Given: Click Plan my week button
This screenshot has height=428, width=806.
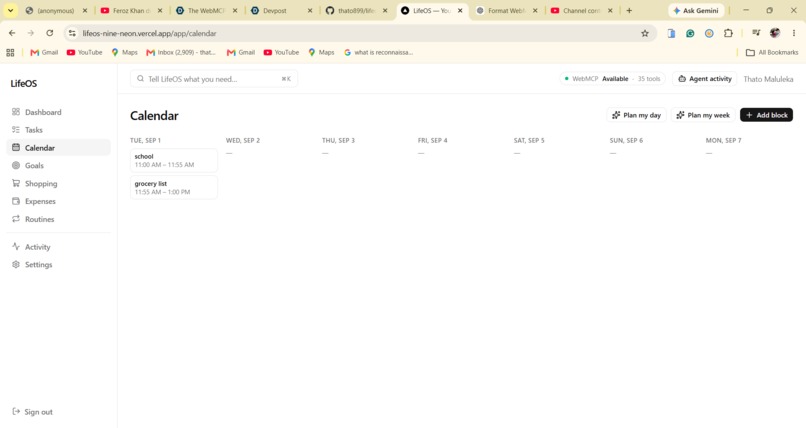Looking at the screenshot, I should [703, 115].
